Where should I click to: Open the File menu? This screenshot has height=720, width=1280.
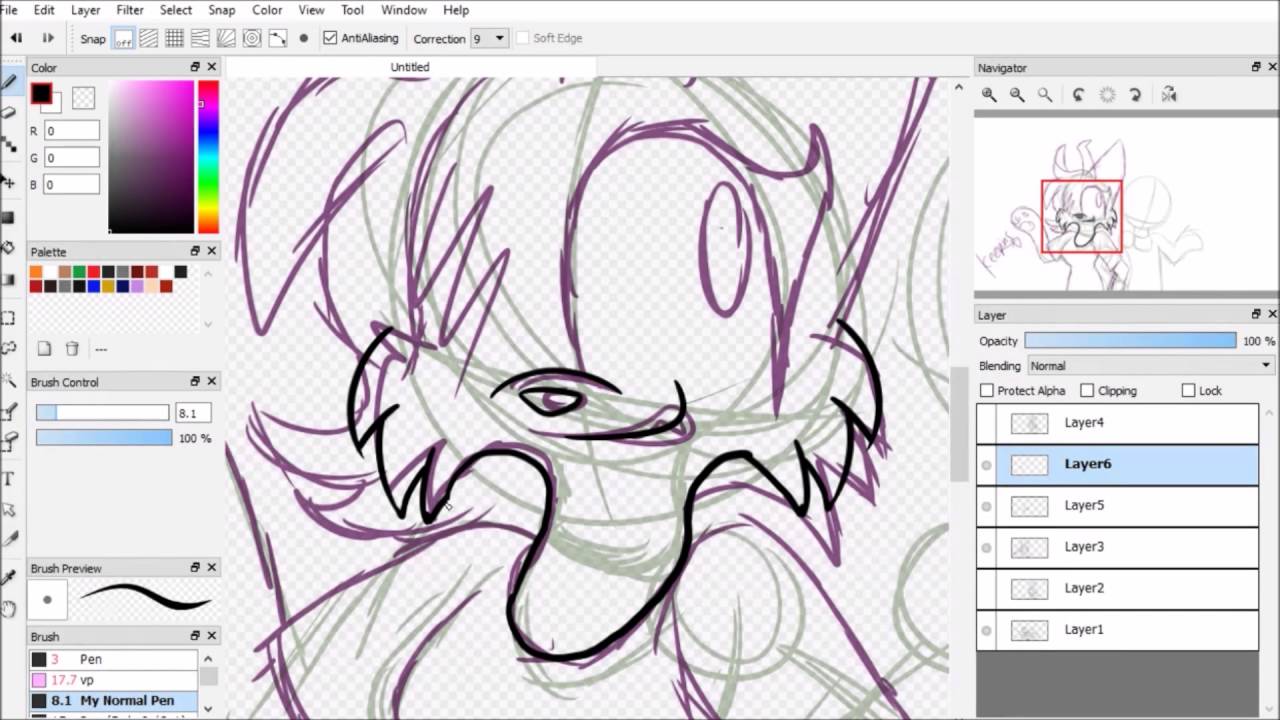pyautogui.click(x=9, y=10)
